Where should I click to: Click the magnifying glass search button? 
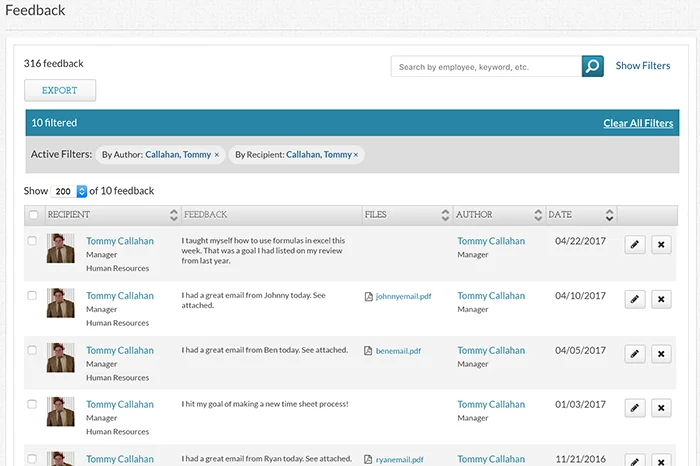[x=592, y=66]
